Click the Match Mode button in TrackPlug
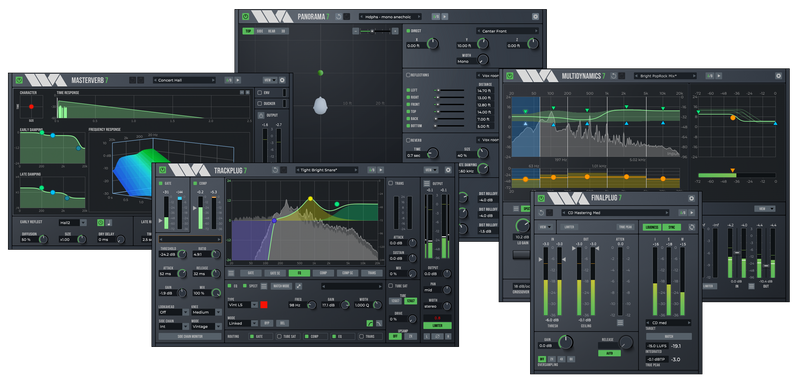 coord(282,287)
